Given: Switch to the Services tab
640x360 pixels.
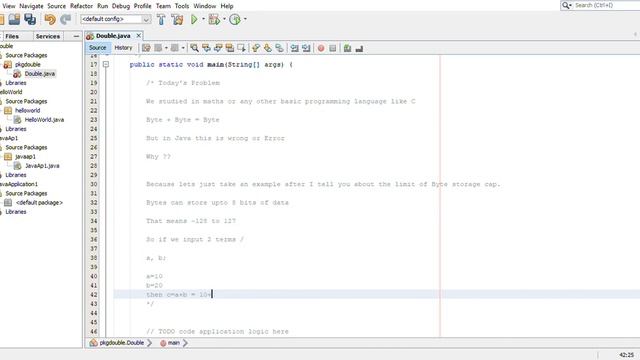Looking at the screenshot, I should pyautogui.click(x=48, y=36).
